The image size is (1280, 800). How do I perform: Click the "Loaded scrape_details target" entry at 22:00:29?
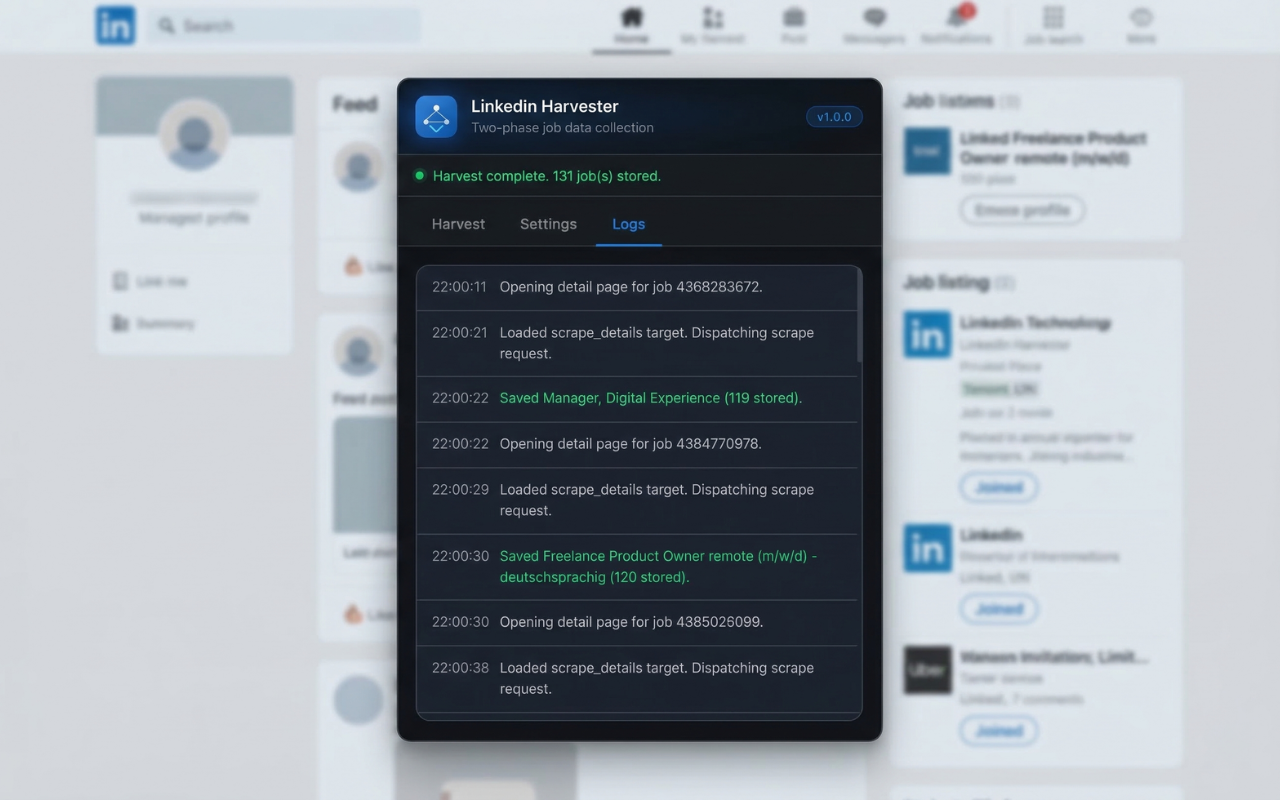[x=637, y=500]
